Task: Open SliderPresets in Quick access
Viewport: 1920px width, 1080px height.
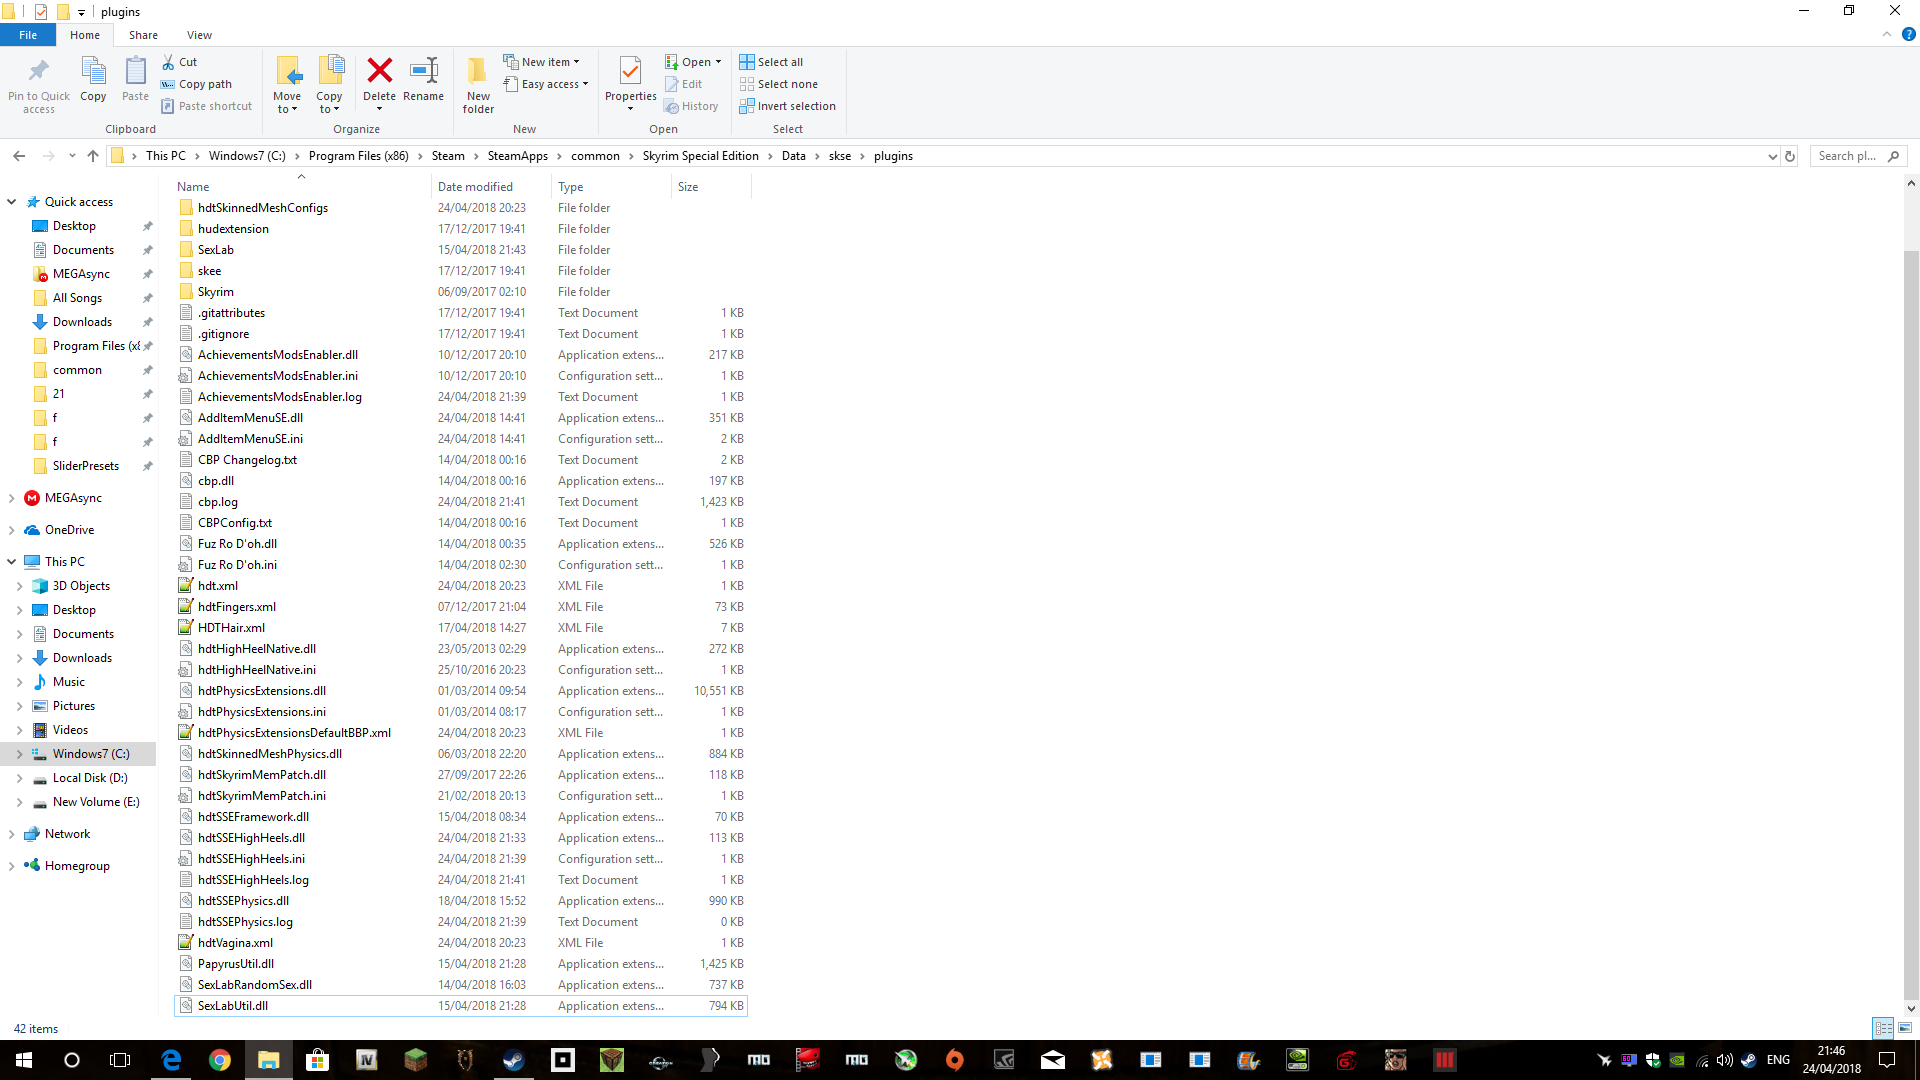Action: pyautogui.click(x=86, y=466)
